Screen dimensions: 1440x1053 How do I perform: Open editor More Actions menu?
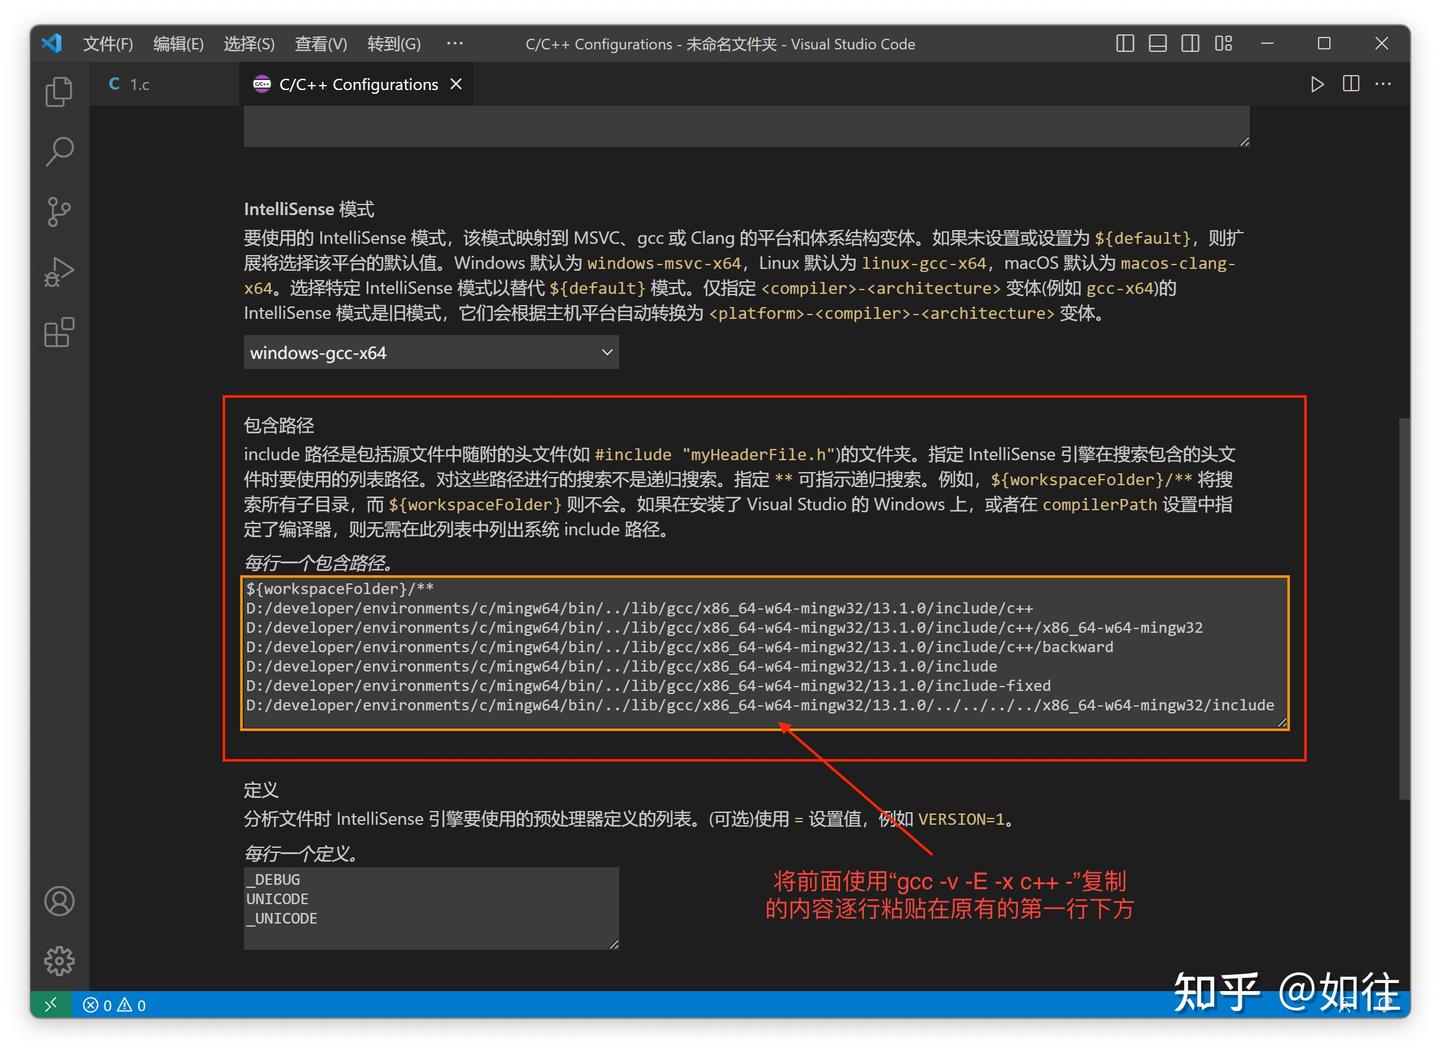point(1383,84)
